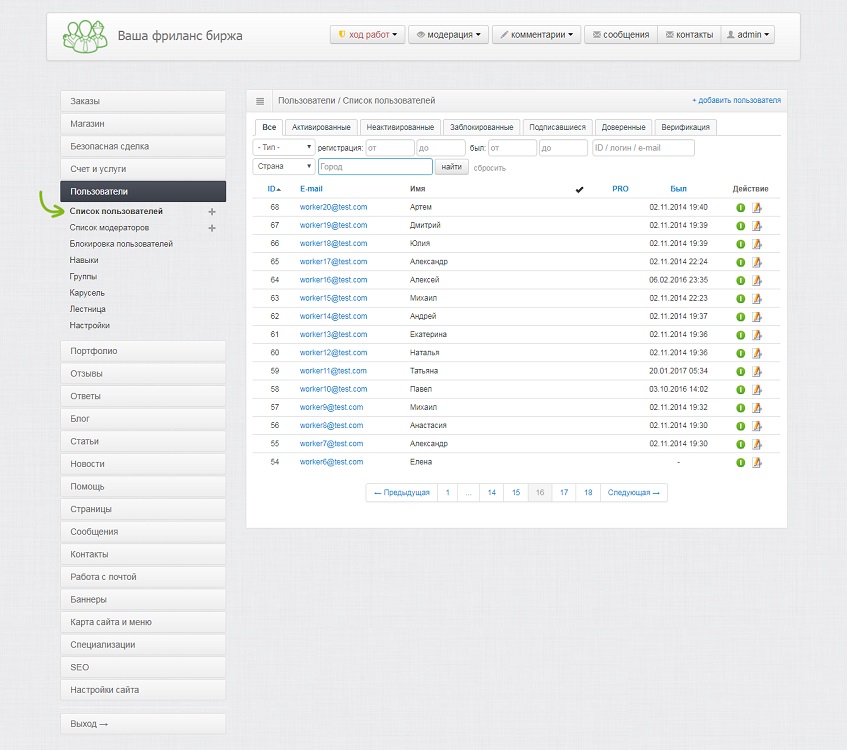Sort table by PRO column

click(x=620, y=189)
